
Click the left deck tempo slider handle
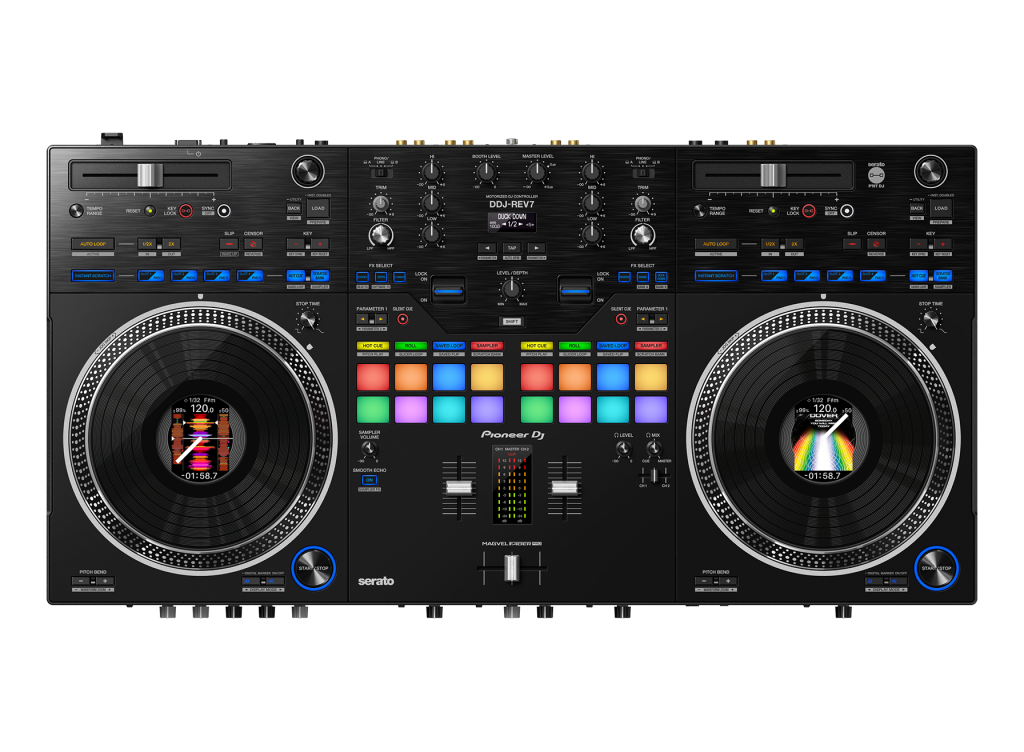pos(150,175)
